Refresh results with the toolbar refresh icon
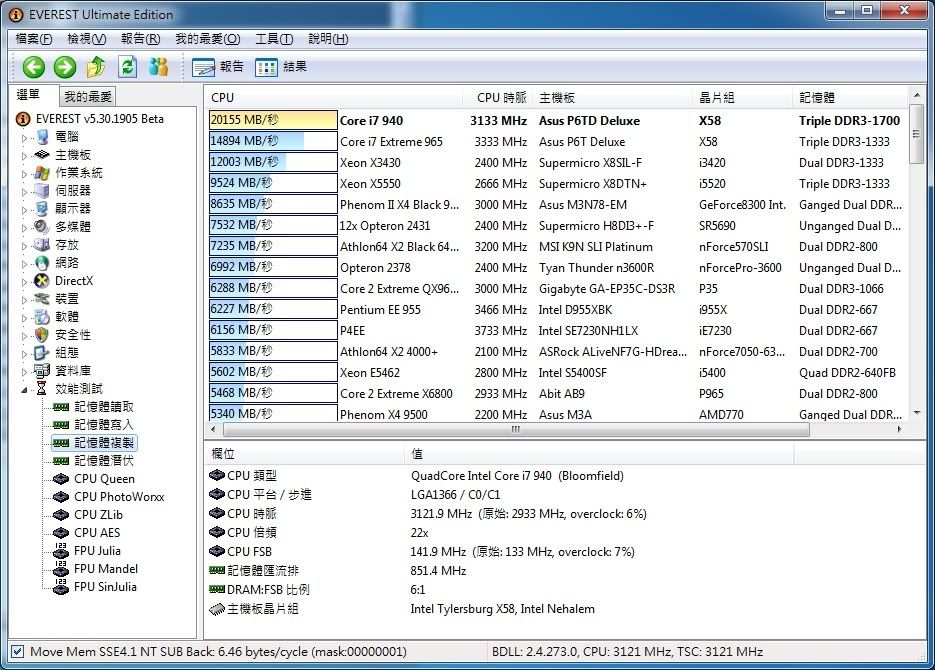The image size is (935, 670). 127,67
